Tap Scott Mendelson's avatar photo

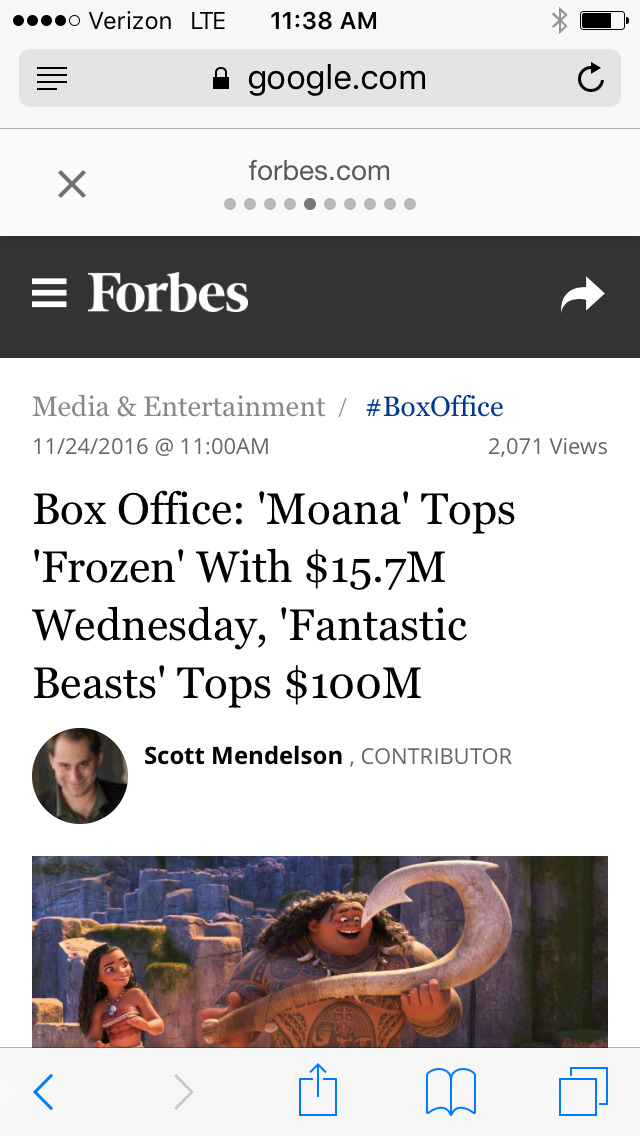coord(80,776)
